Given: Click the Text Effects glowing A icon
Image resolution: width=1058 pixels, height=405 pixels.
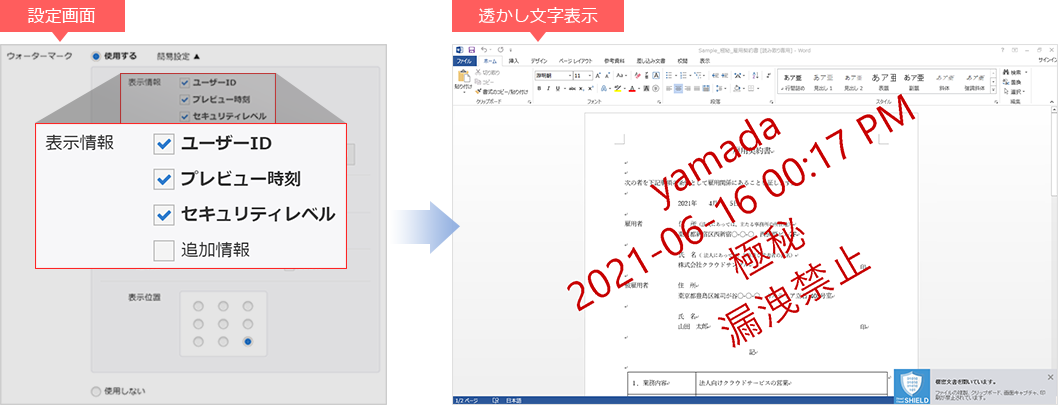Looking at the screenshot, I should coord(604,88).
